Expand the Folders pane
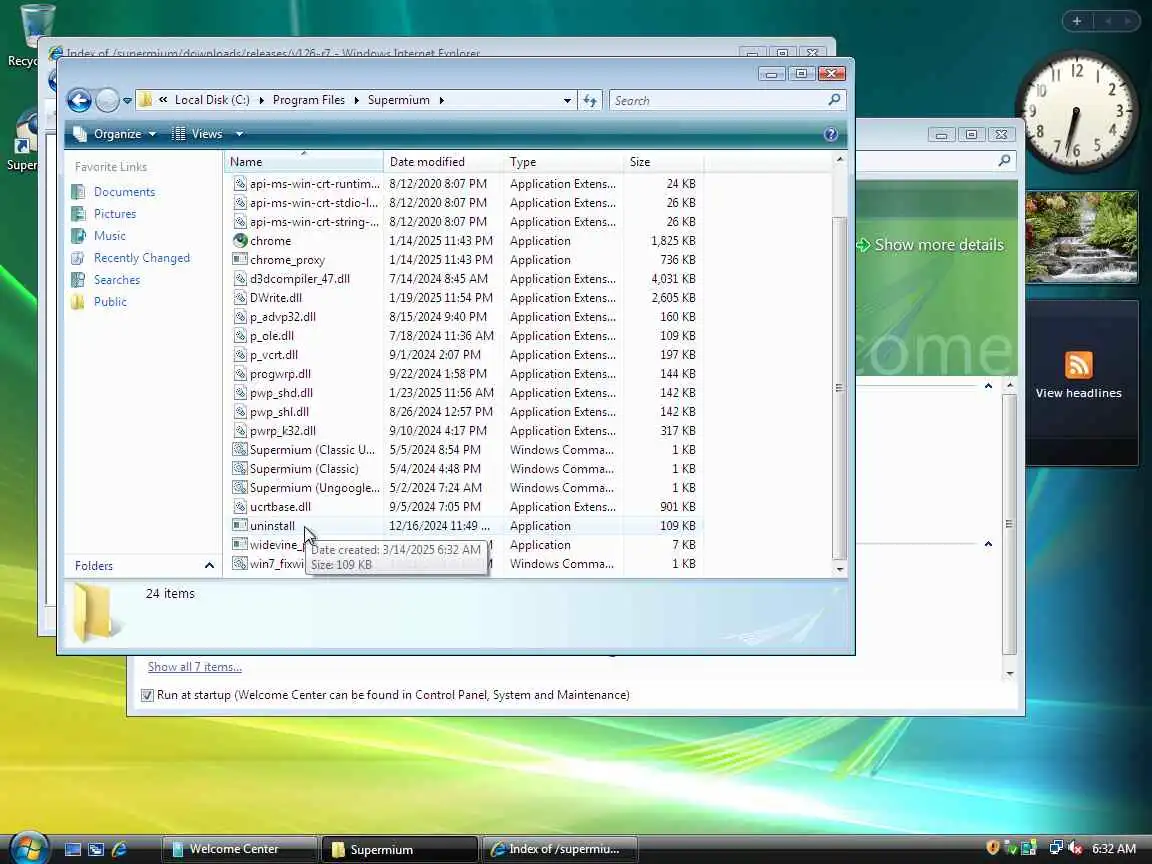The height and width of the screenshot is (864, 1152). click(209, 566)
